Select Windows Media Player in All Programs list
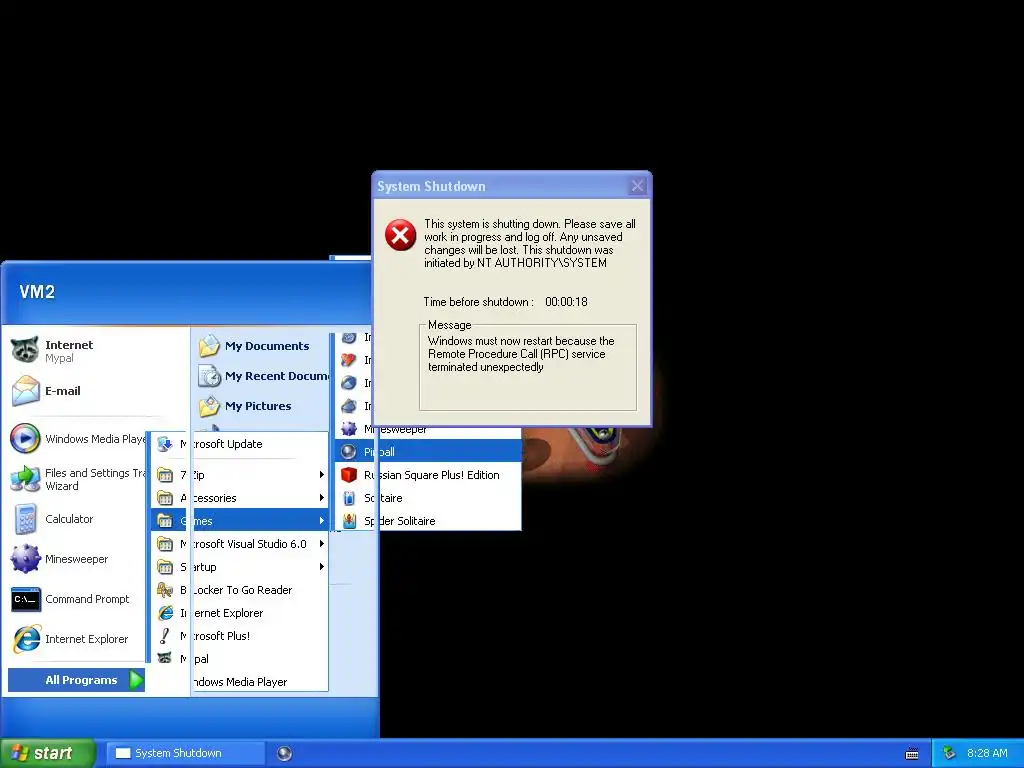 click(x=241, y=682)
